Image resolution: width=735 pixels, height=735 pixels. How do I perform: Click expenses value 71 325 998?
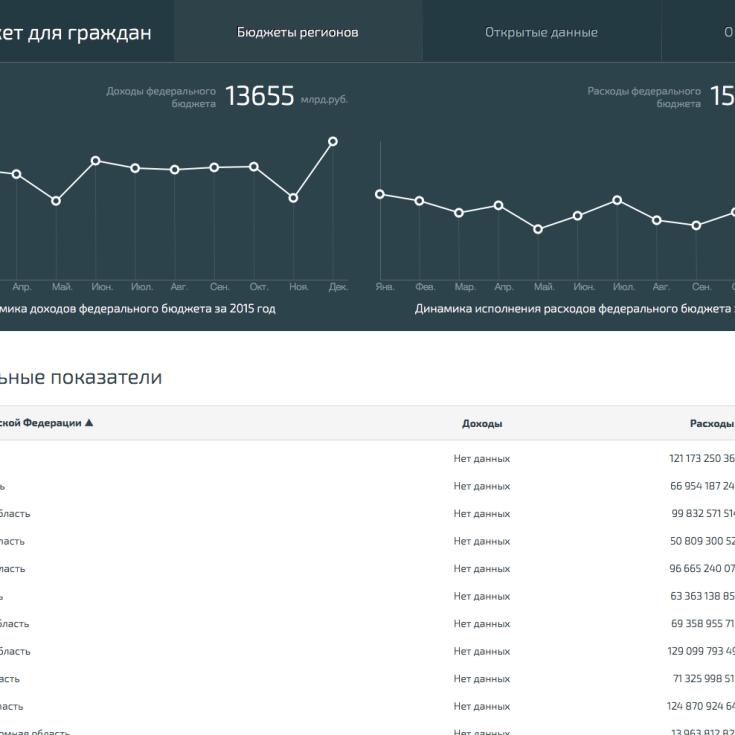pyautogui.click(x=704, y=679)
